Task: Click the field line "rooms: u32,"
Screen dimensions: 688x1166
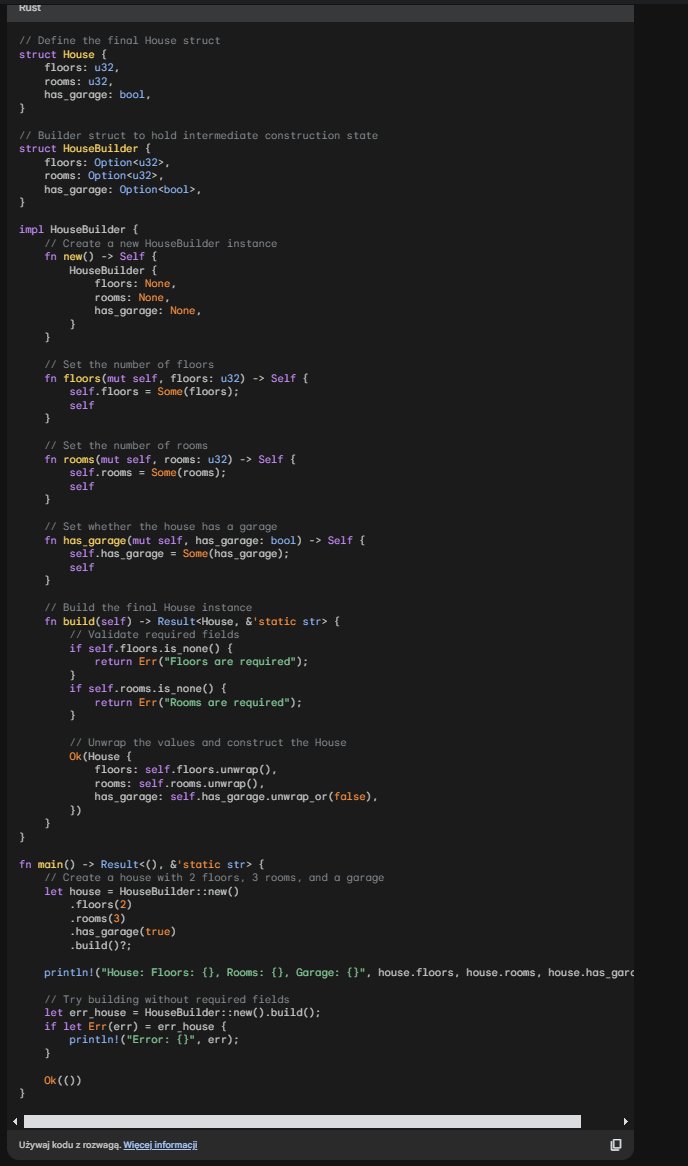Action: click(x=79, y=81)
